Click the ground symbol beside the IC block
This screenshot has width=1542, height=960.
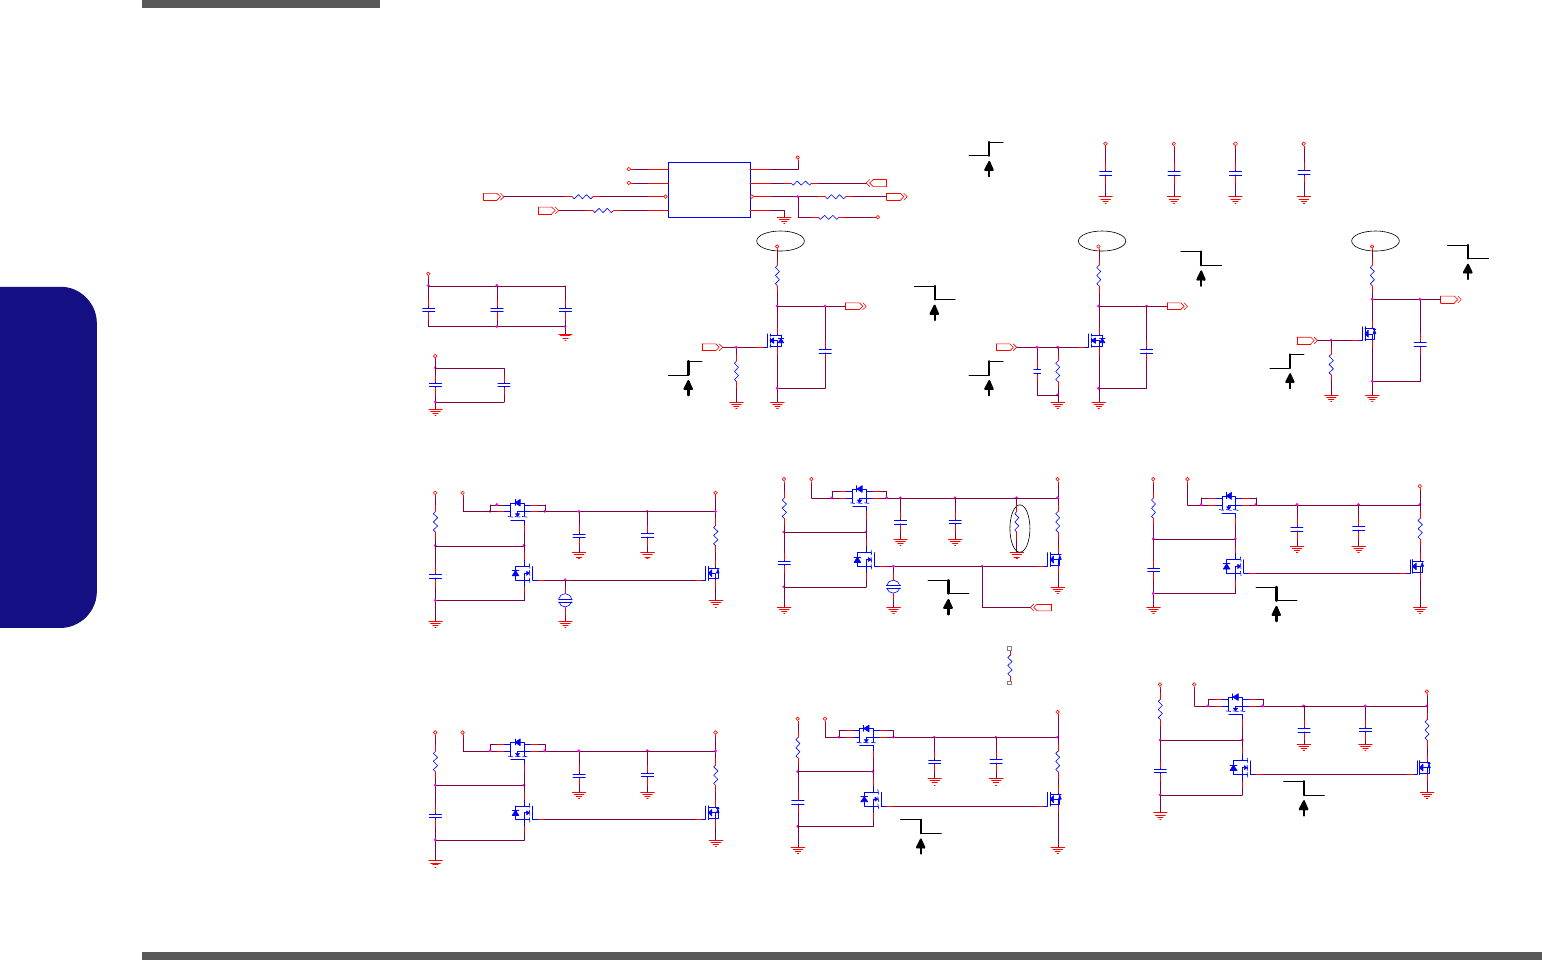(785, 217)
